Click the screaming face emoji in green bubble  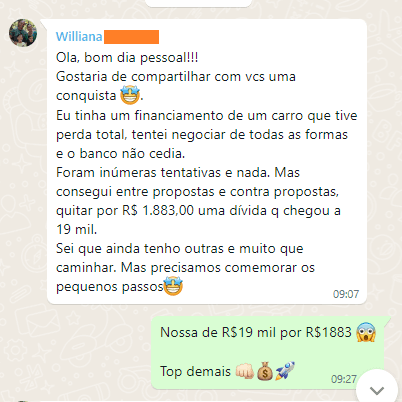click(x=366, y=332)
